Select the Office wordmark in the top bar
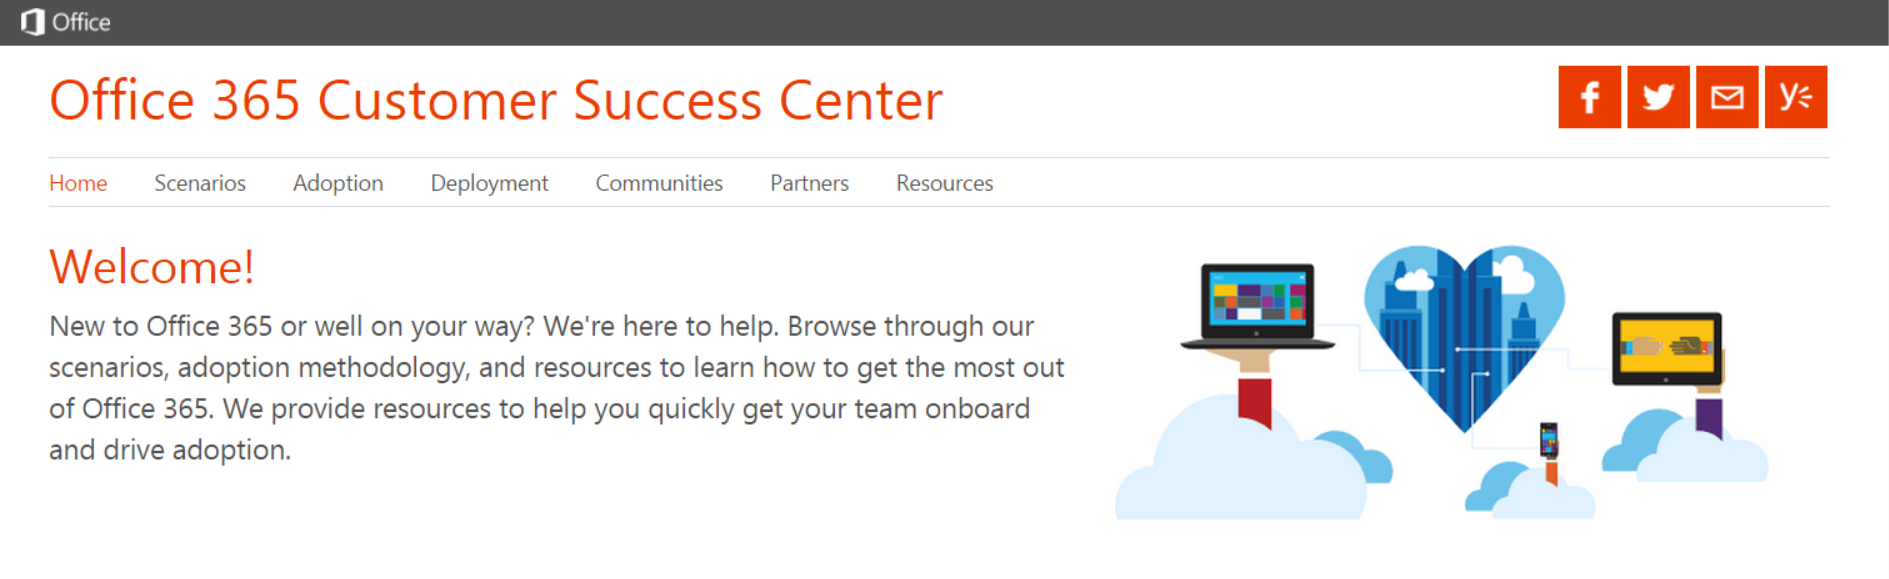Viewport: 1889px width, 579px height. click(83, 21)
